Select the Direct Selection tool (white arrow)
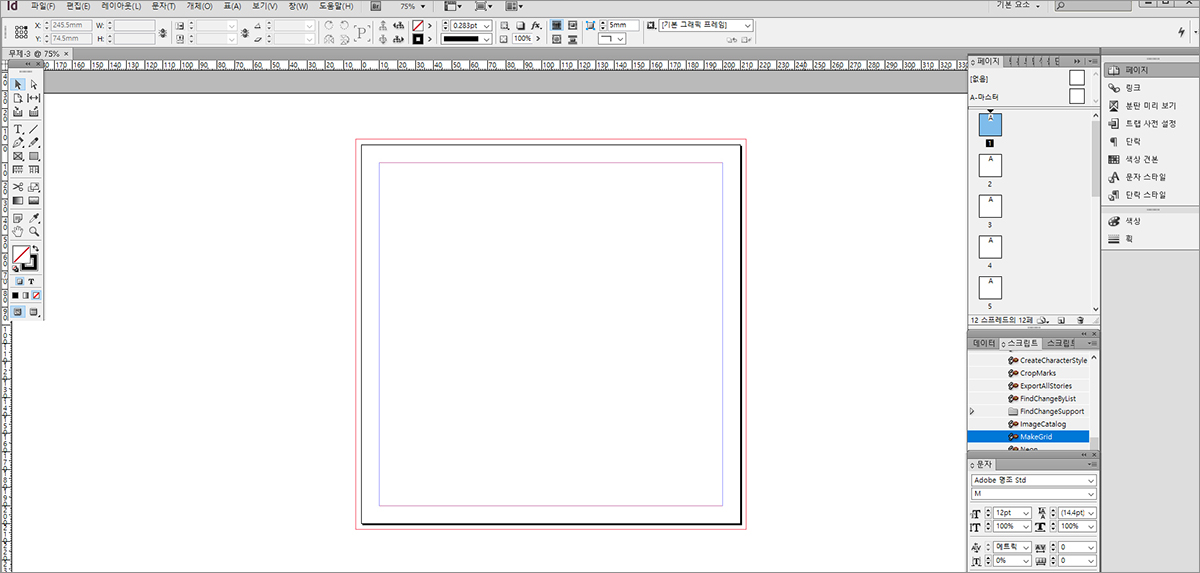The width and height of the screenshot is (1200, 573). 34,85
